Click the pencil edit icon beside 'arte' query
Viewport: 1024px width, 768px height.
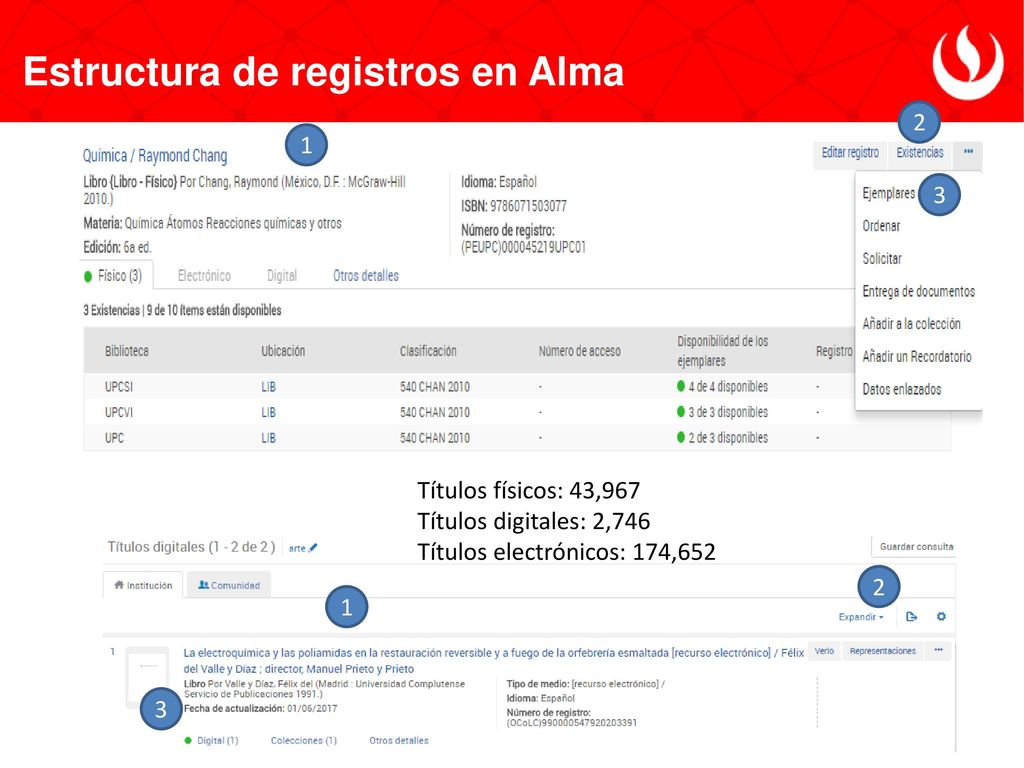tap(313, 548)
